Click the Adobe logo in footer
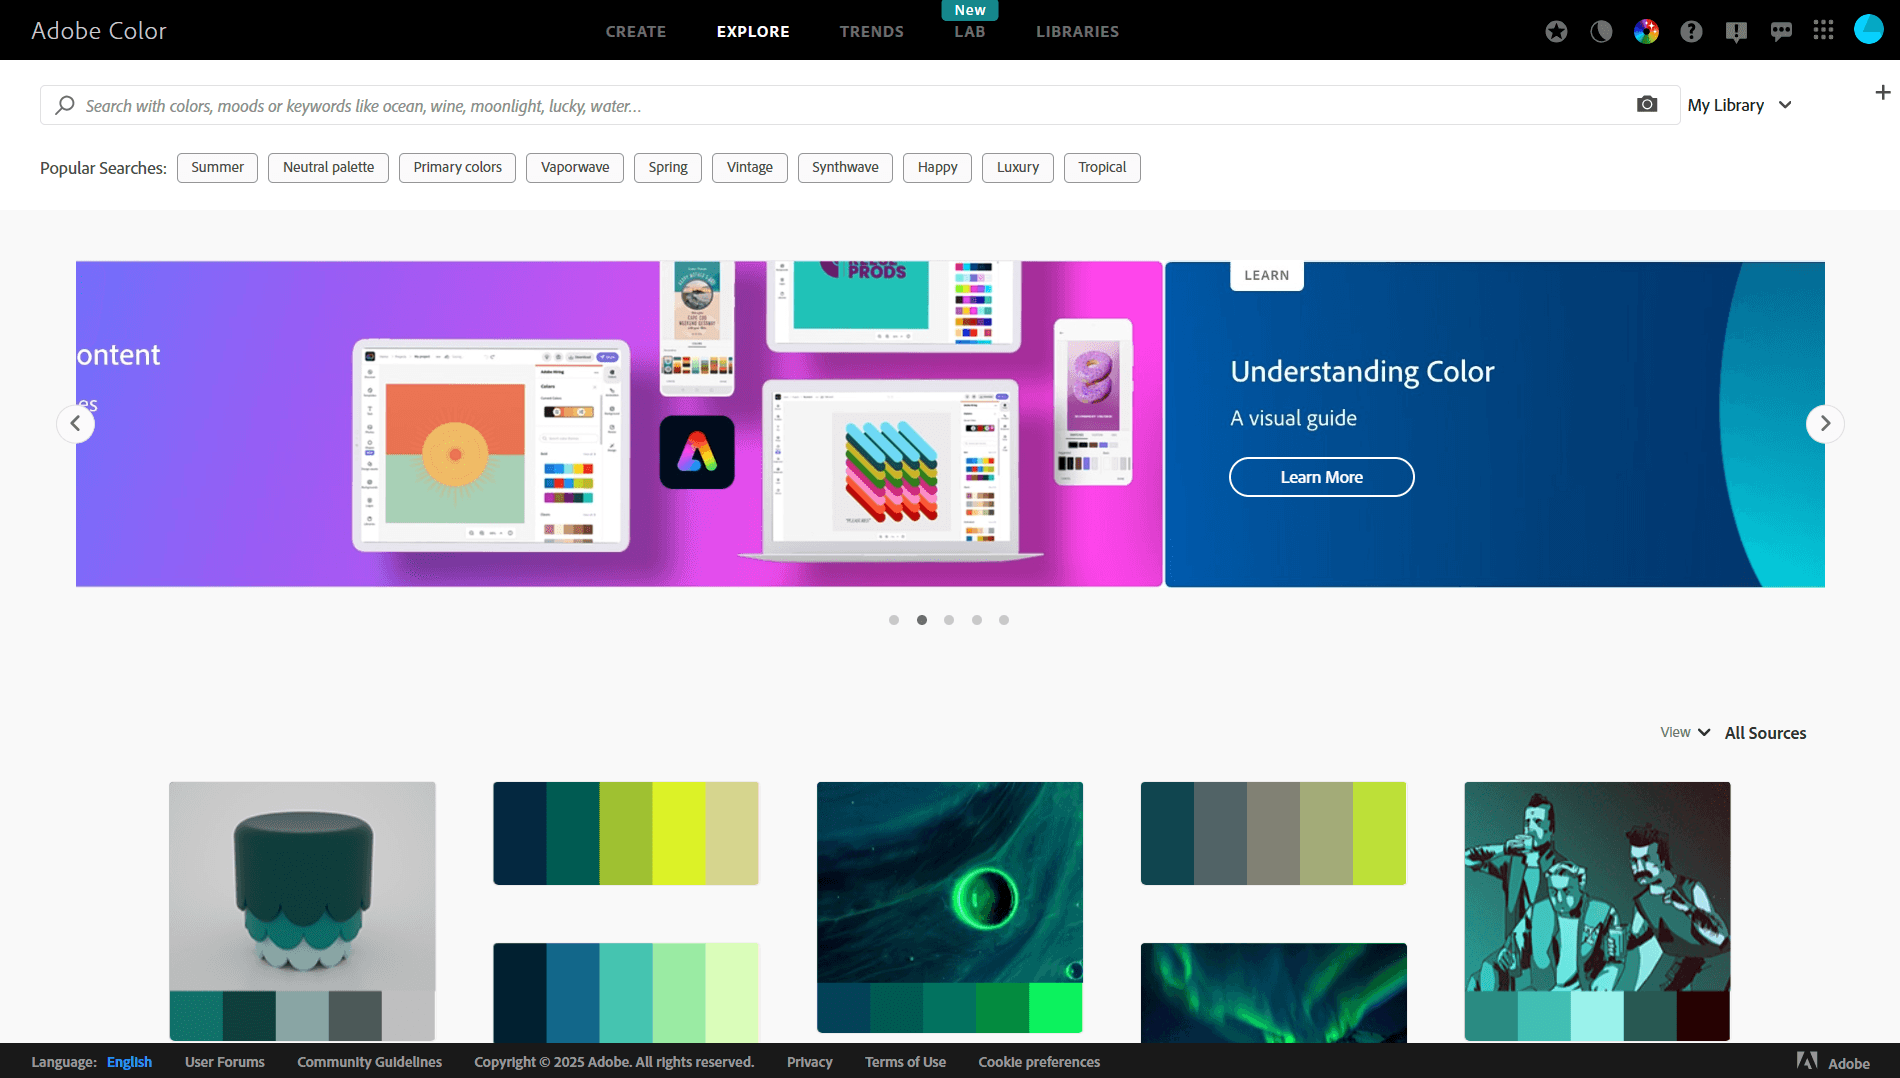Screen dimensions: 1900x1078 point(1832,1062)
